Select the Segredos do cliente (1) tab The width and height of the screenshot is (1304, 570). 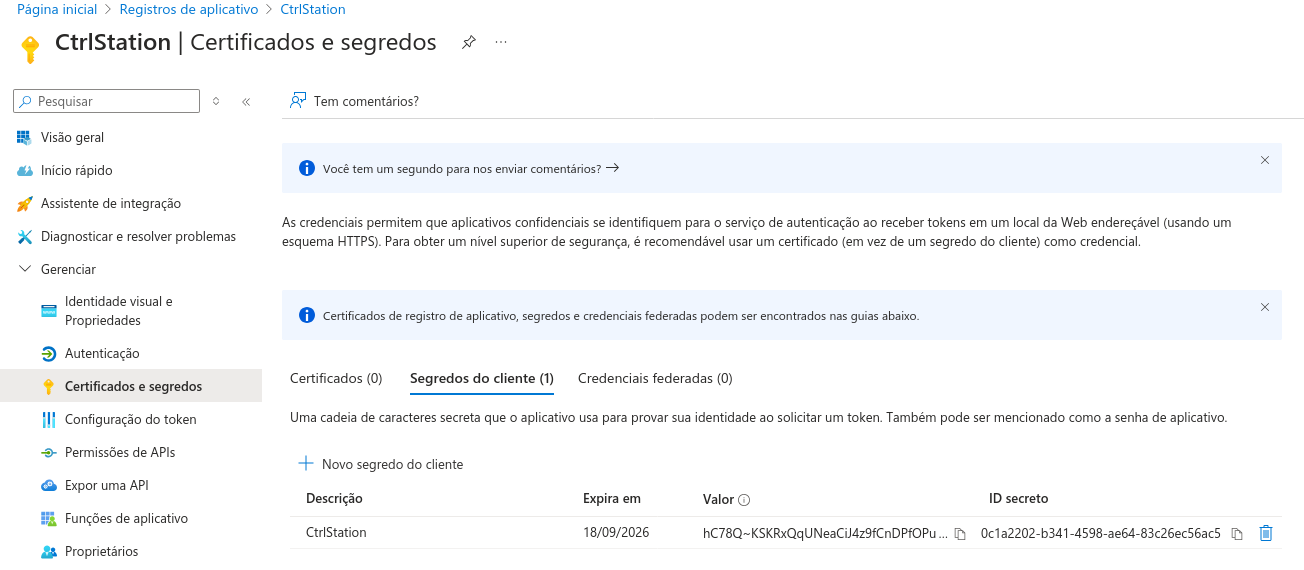click(481, 379)
